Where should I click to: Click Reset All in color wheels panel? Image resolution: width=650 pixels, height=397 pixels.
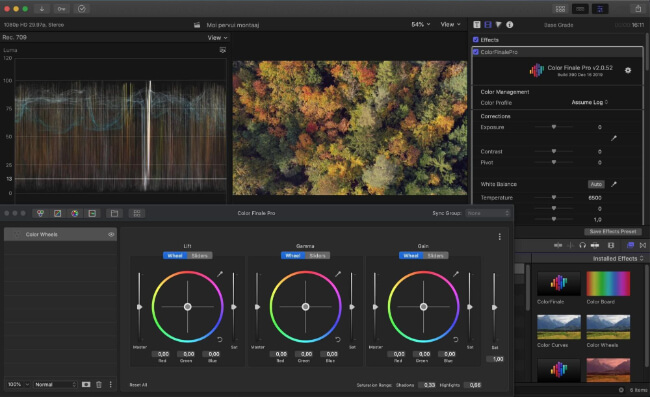pyautogui.click(x=138, y=385)
